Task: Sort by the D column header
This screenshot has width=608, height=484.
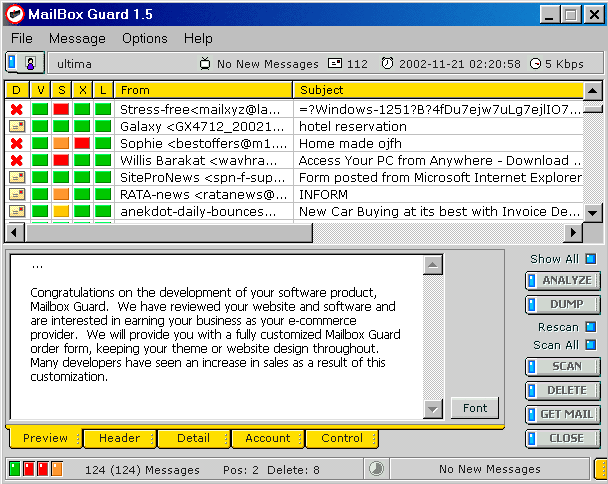Action: pos(17,90)
